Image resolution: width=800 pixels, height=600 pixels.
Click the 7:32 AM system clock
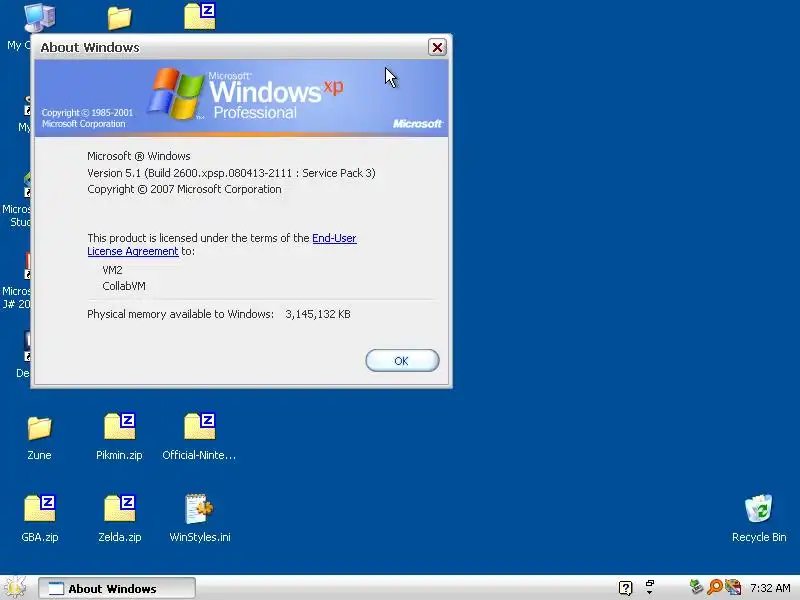point(770,588)
